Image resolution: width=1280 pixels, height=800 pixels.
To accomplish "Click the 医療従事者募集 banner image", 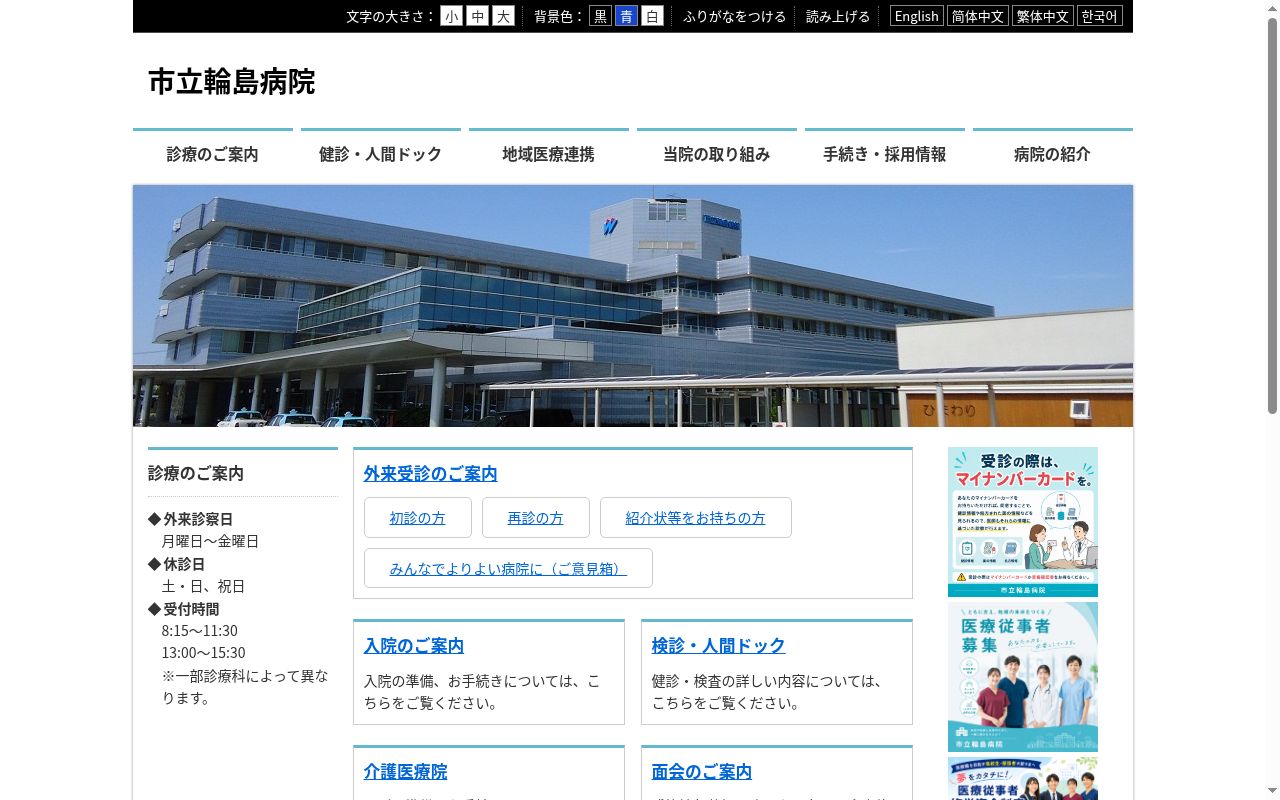I will [x=1023, y=677].
